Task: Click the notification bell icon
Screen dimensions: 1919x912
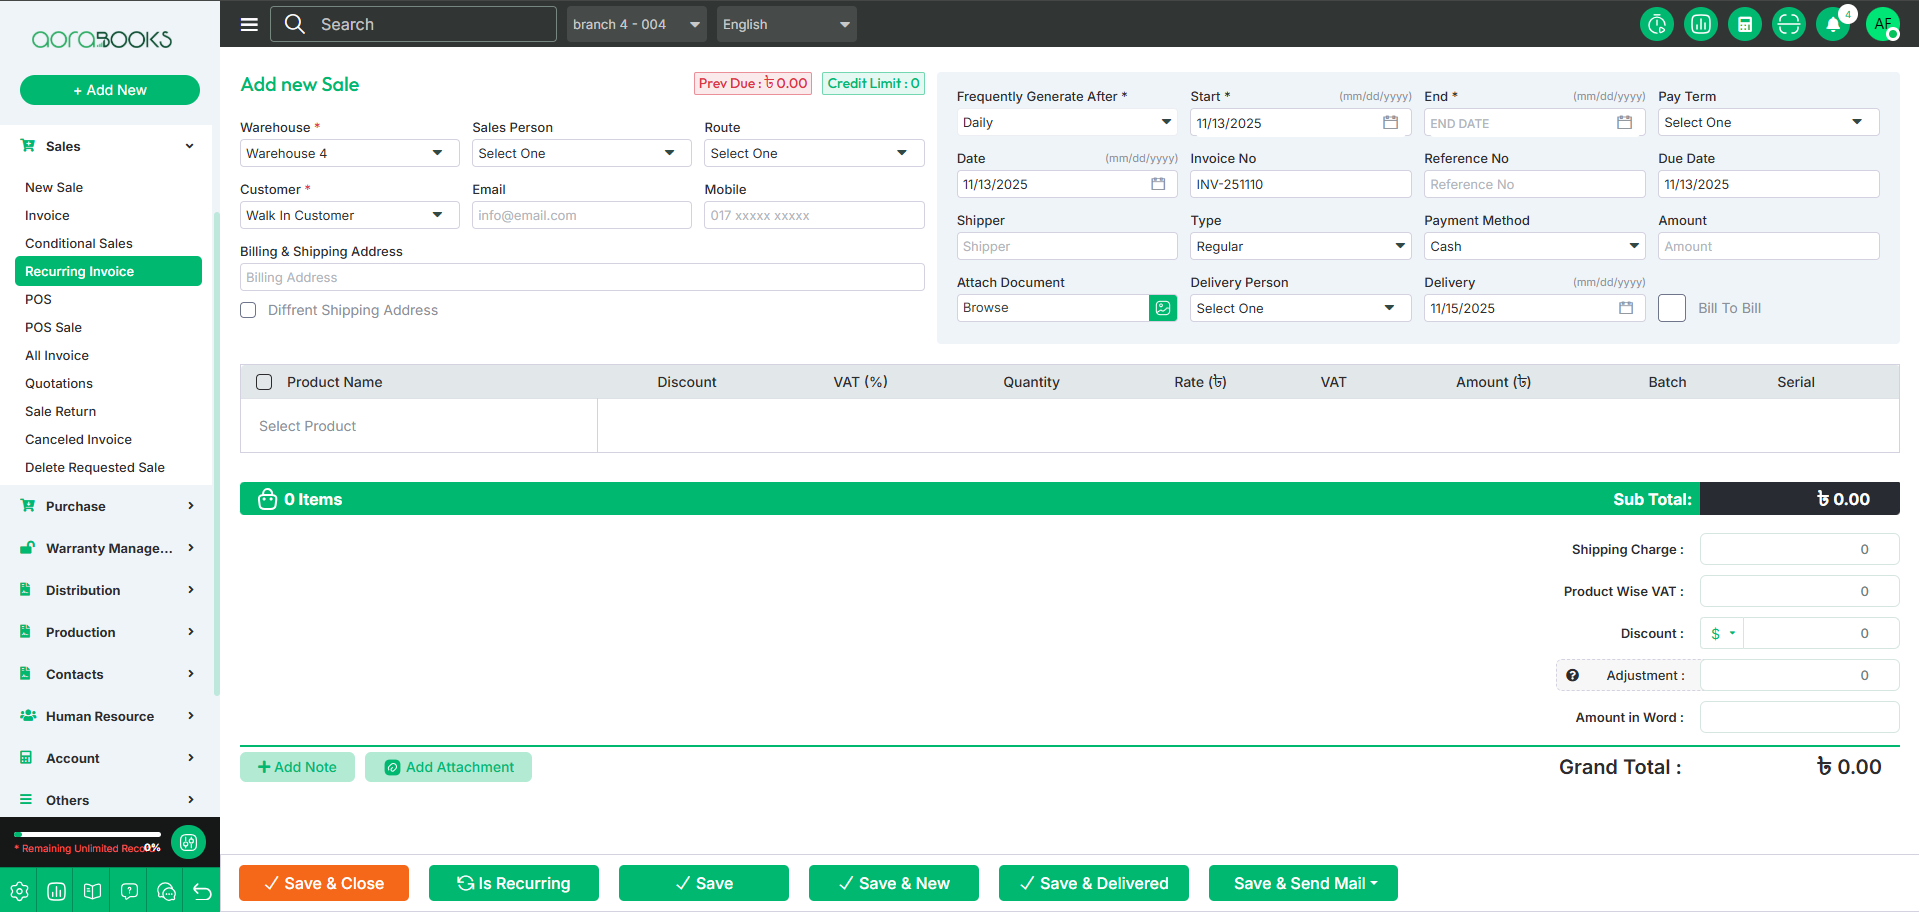Action: (x=1832, y=24)
